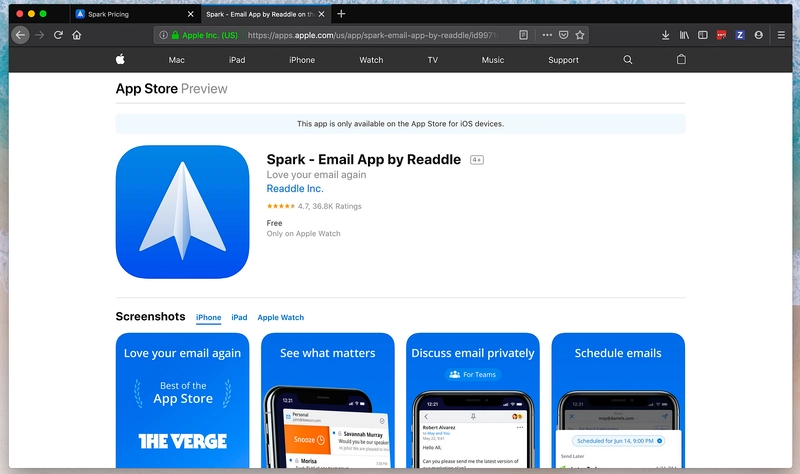Close the Spark Pricing tab
Image resolution: width=800 pixels, height=474 pixels.
(190, 14)
